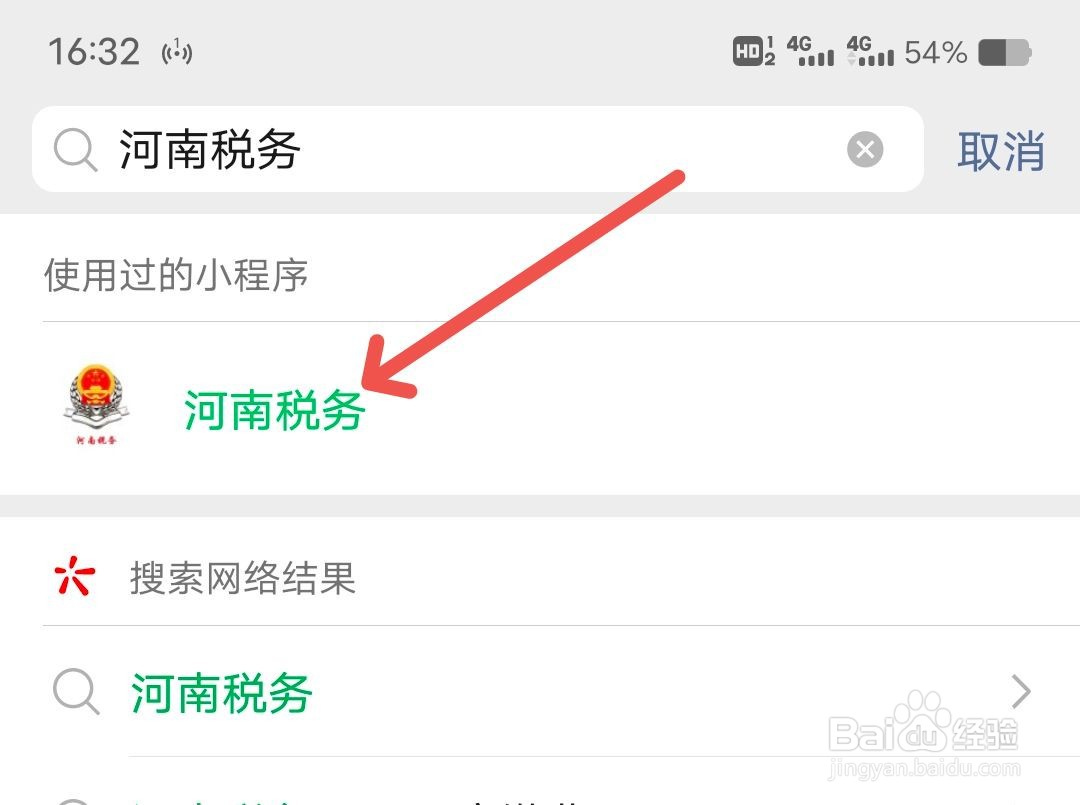Tap the 16:32 clock in the status bar
This screenshot has height=805, width=1080.
pyautogui.click(x=94, y=52)
